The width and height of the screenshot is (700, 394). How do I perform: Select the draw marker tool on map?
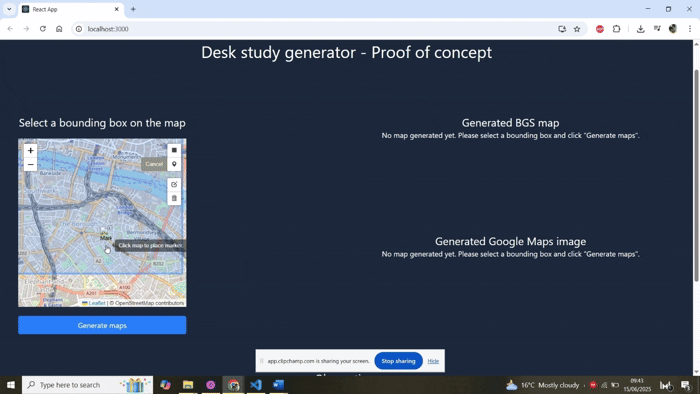[x=174, y=164]
